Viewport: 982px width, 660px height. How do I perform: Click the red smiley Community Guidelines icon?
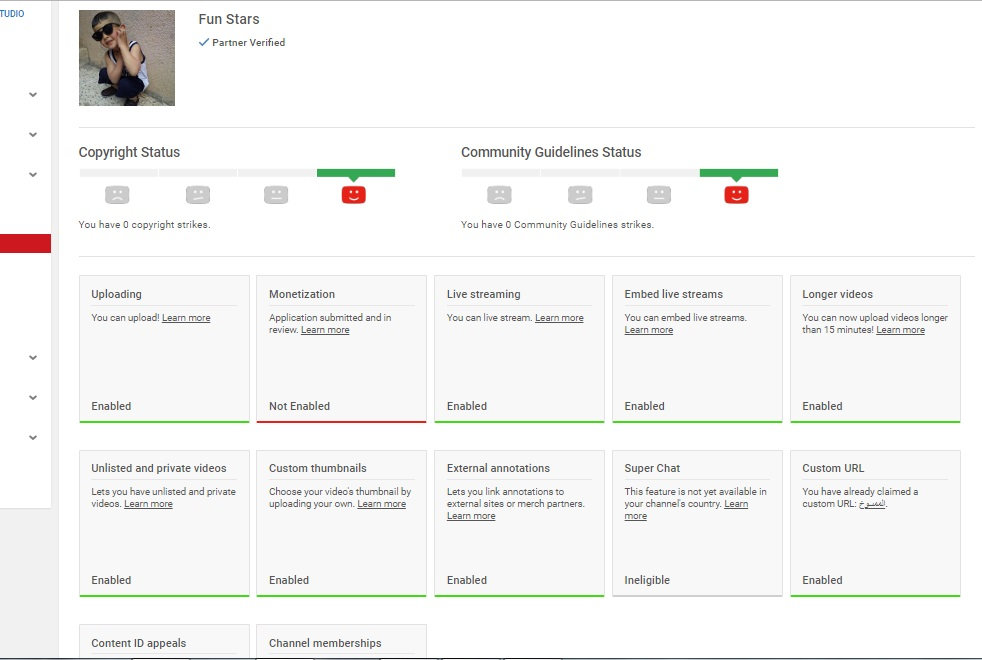click(x=736, y=195)
